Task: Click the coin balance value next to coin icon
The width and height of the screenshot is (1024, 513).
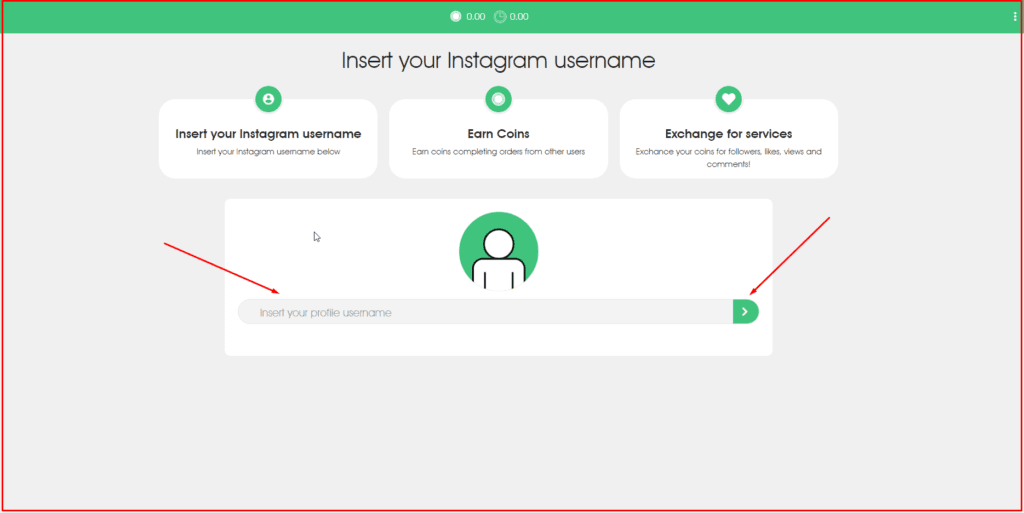Action: tap(475, 17)
